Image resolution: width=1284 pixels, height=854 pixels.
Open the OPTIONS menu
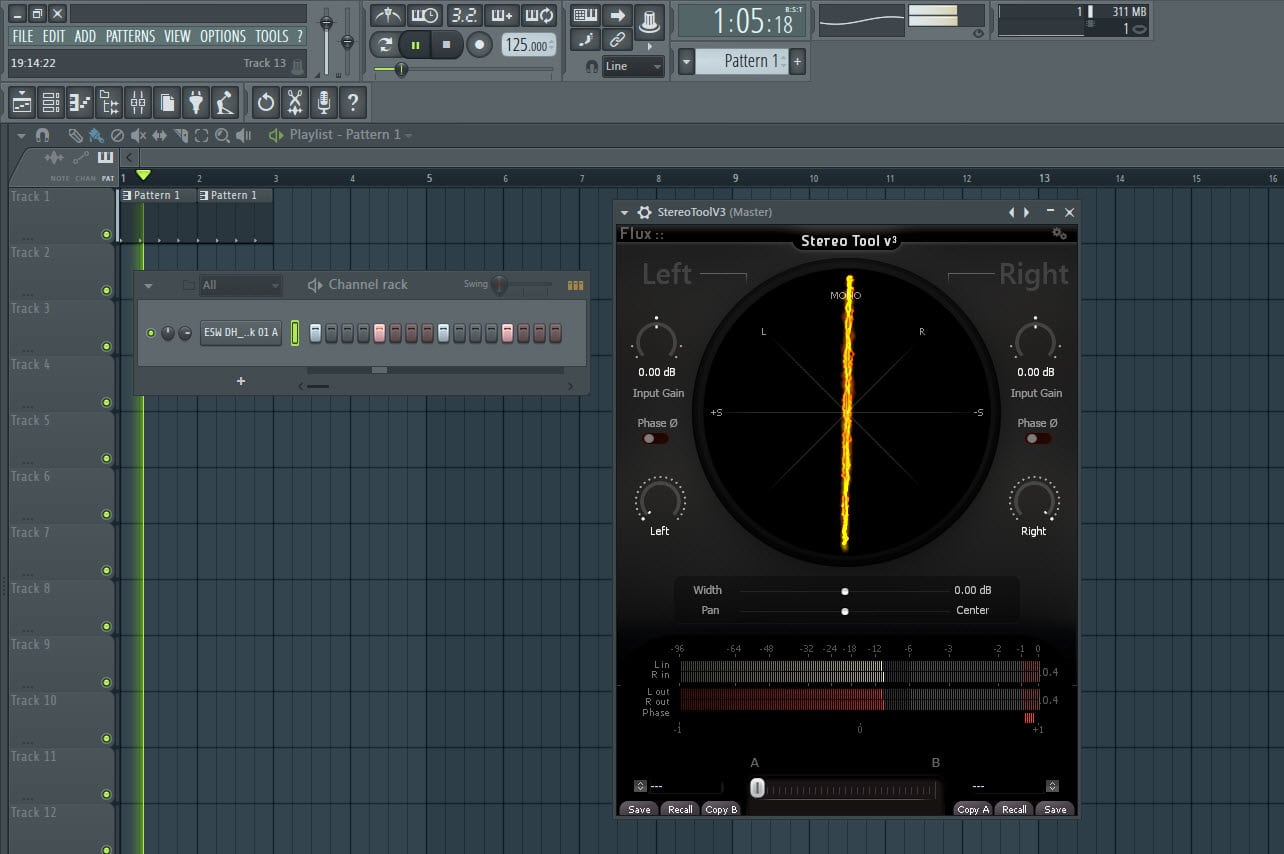222,36
